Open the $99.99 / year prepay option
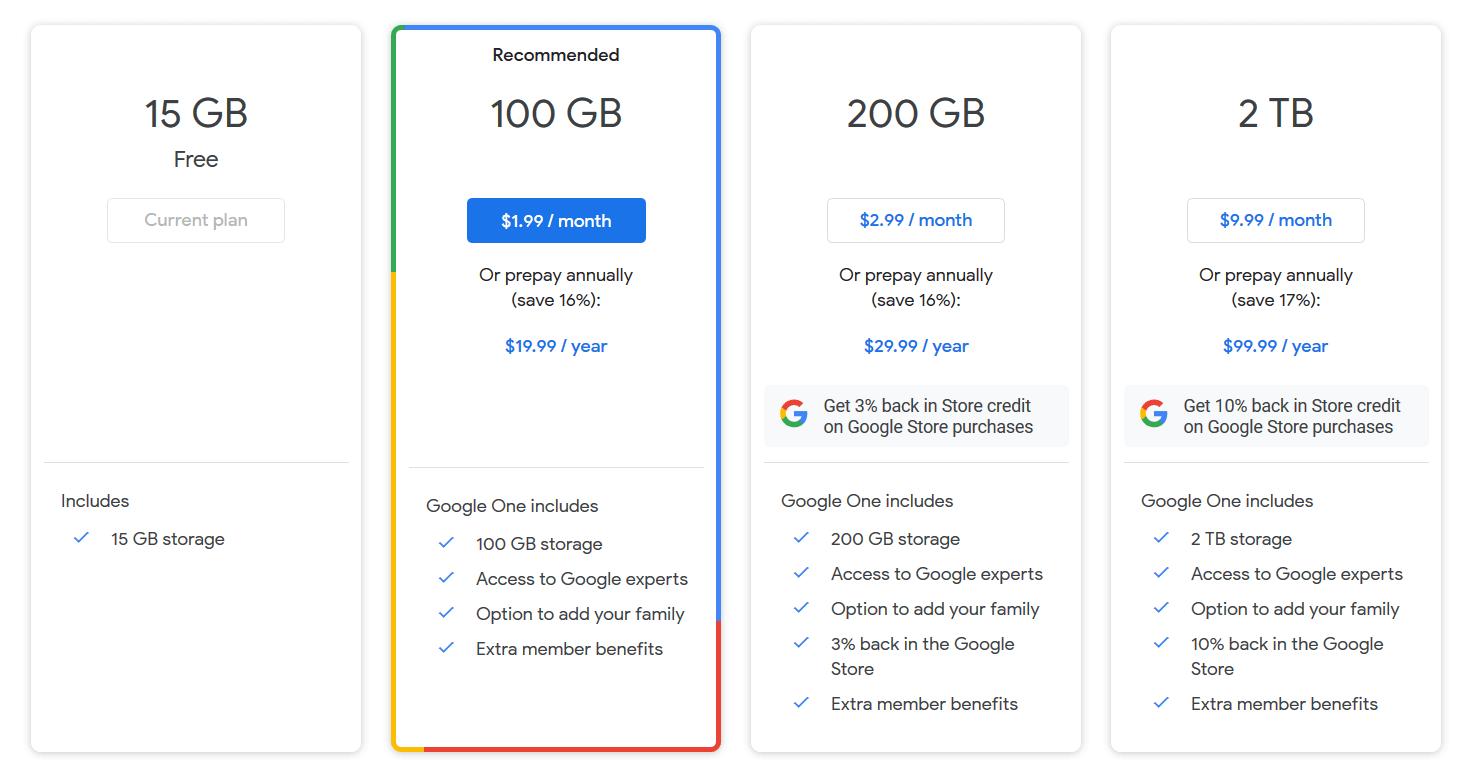The height and width of the screenshot is (766, 1460). coord(1275,345)
